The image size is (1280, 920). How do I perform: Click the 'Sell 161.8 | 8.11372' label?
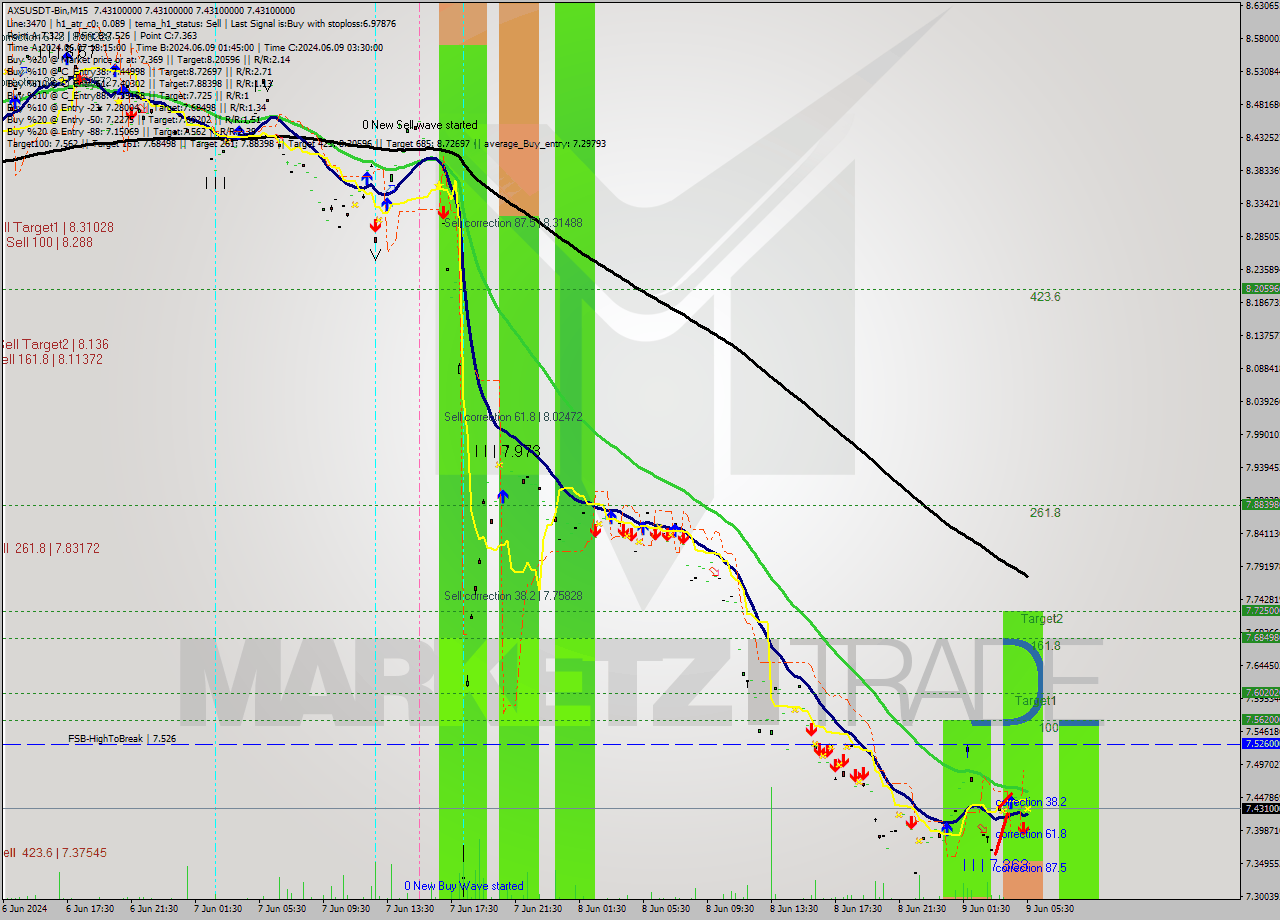pyautogui.click(x=51, y=359)
